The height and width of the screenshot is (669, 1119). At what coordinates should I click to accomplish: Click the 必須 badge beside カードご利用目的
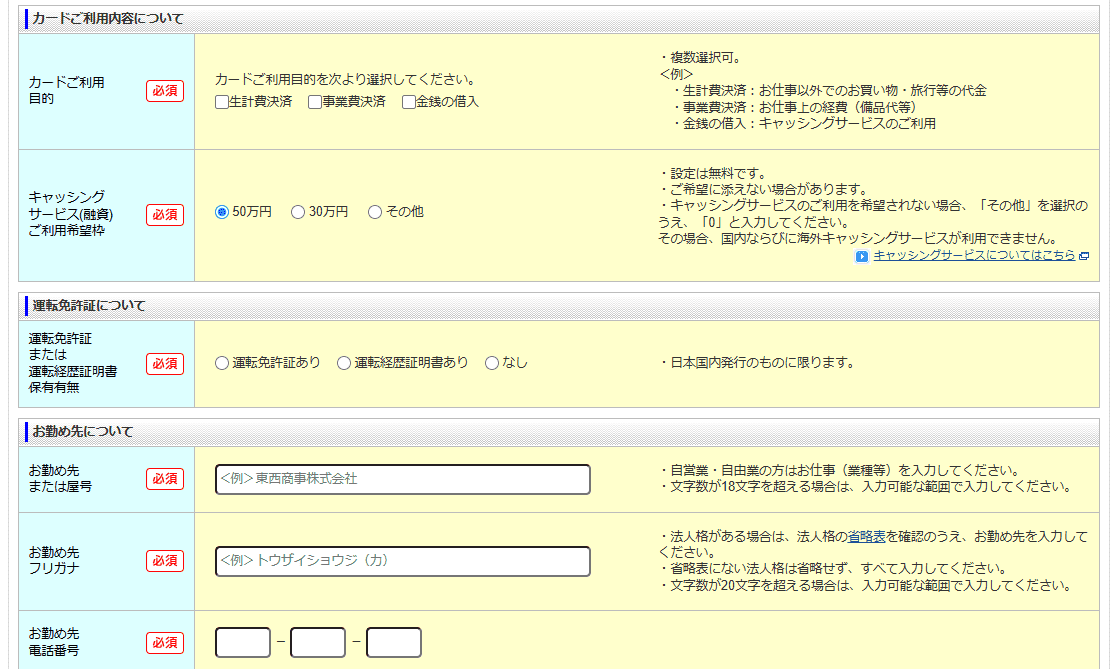coord(166,90)
